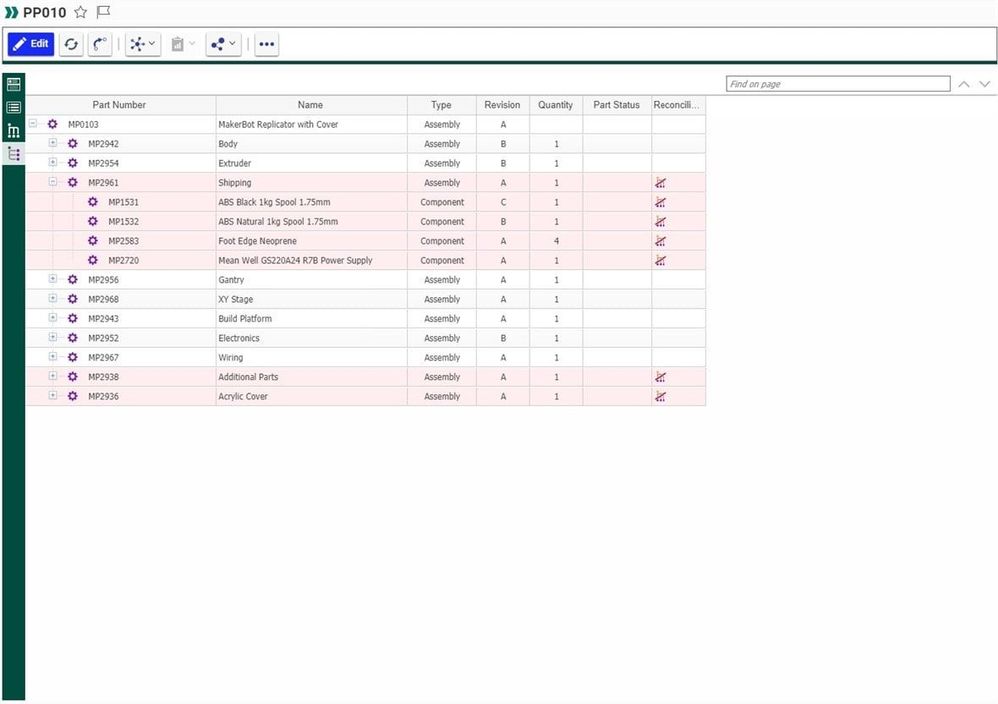Open the three-dots more options menu
998x704 pixels.
tap(267, 44)
